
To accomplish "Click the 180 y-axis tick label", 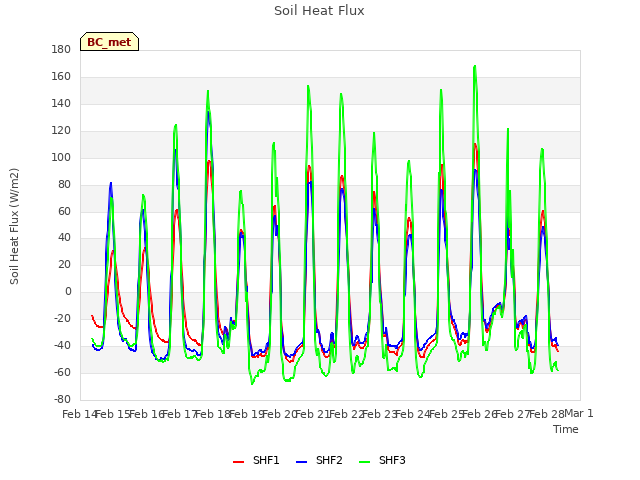I will pyautogui.click(x=61, y=50).
